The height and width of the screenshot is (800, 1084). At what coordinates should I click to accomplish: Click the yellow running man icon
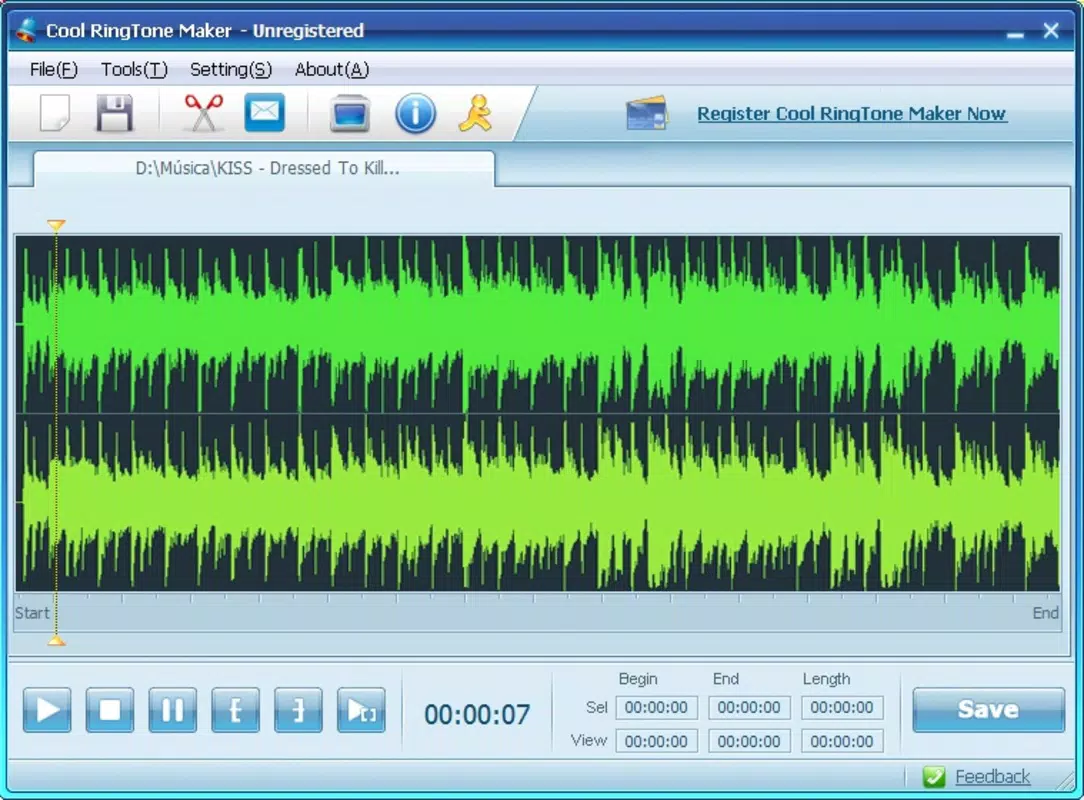point(476,113)
